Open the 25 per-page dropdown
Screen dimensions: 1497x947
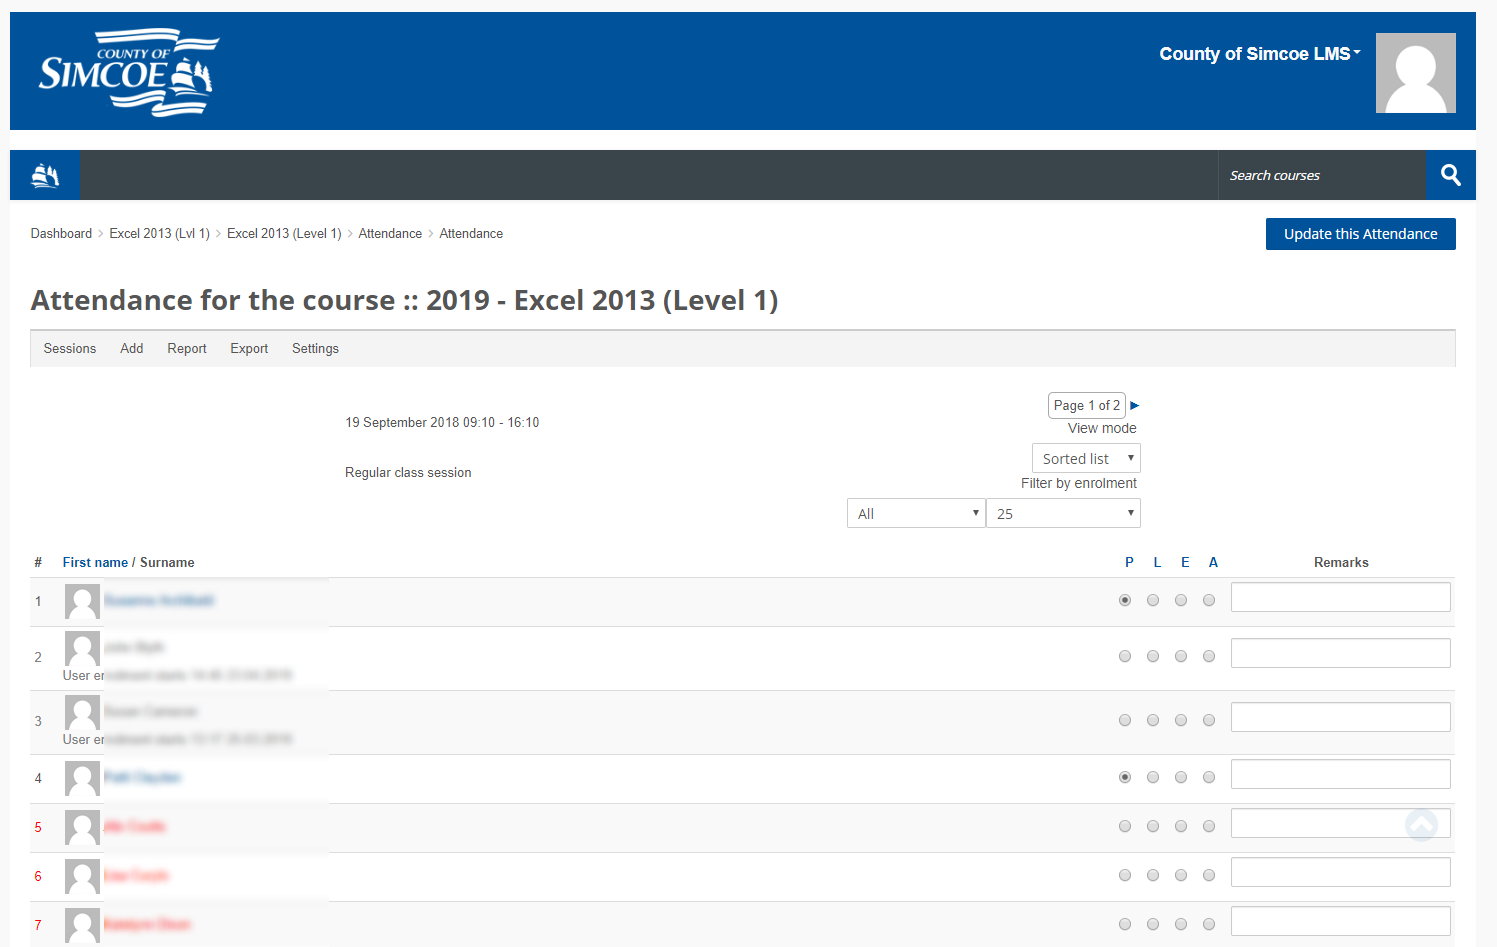[1063, 513]
